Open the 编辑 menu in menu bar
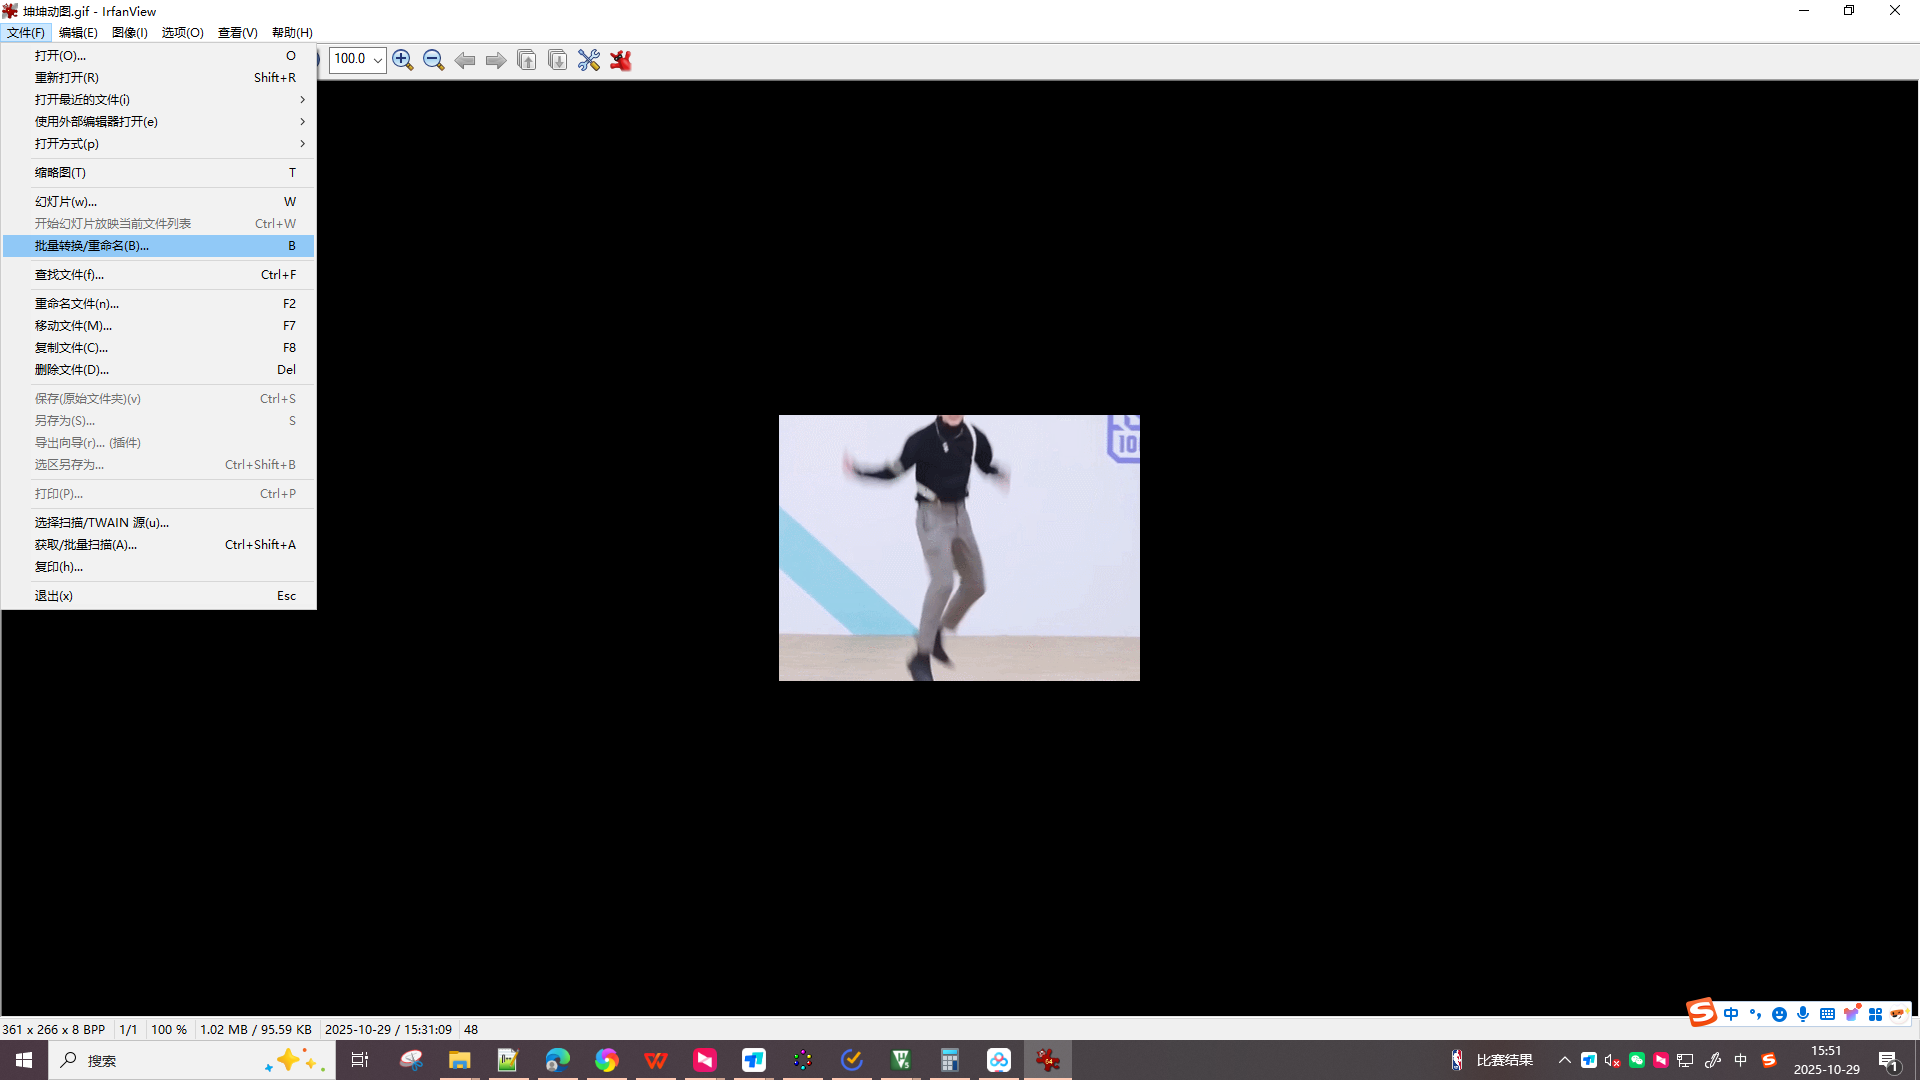The width and height of the screenshot is (1920, 1080). pyautogui.click(x=78, y=33)
